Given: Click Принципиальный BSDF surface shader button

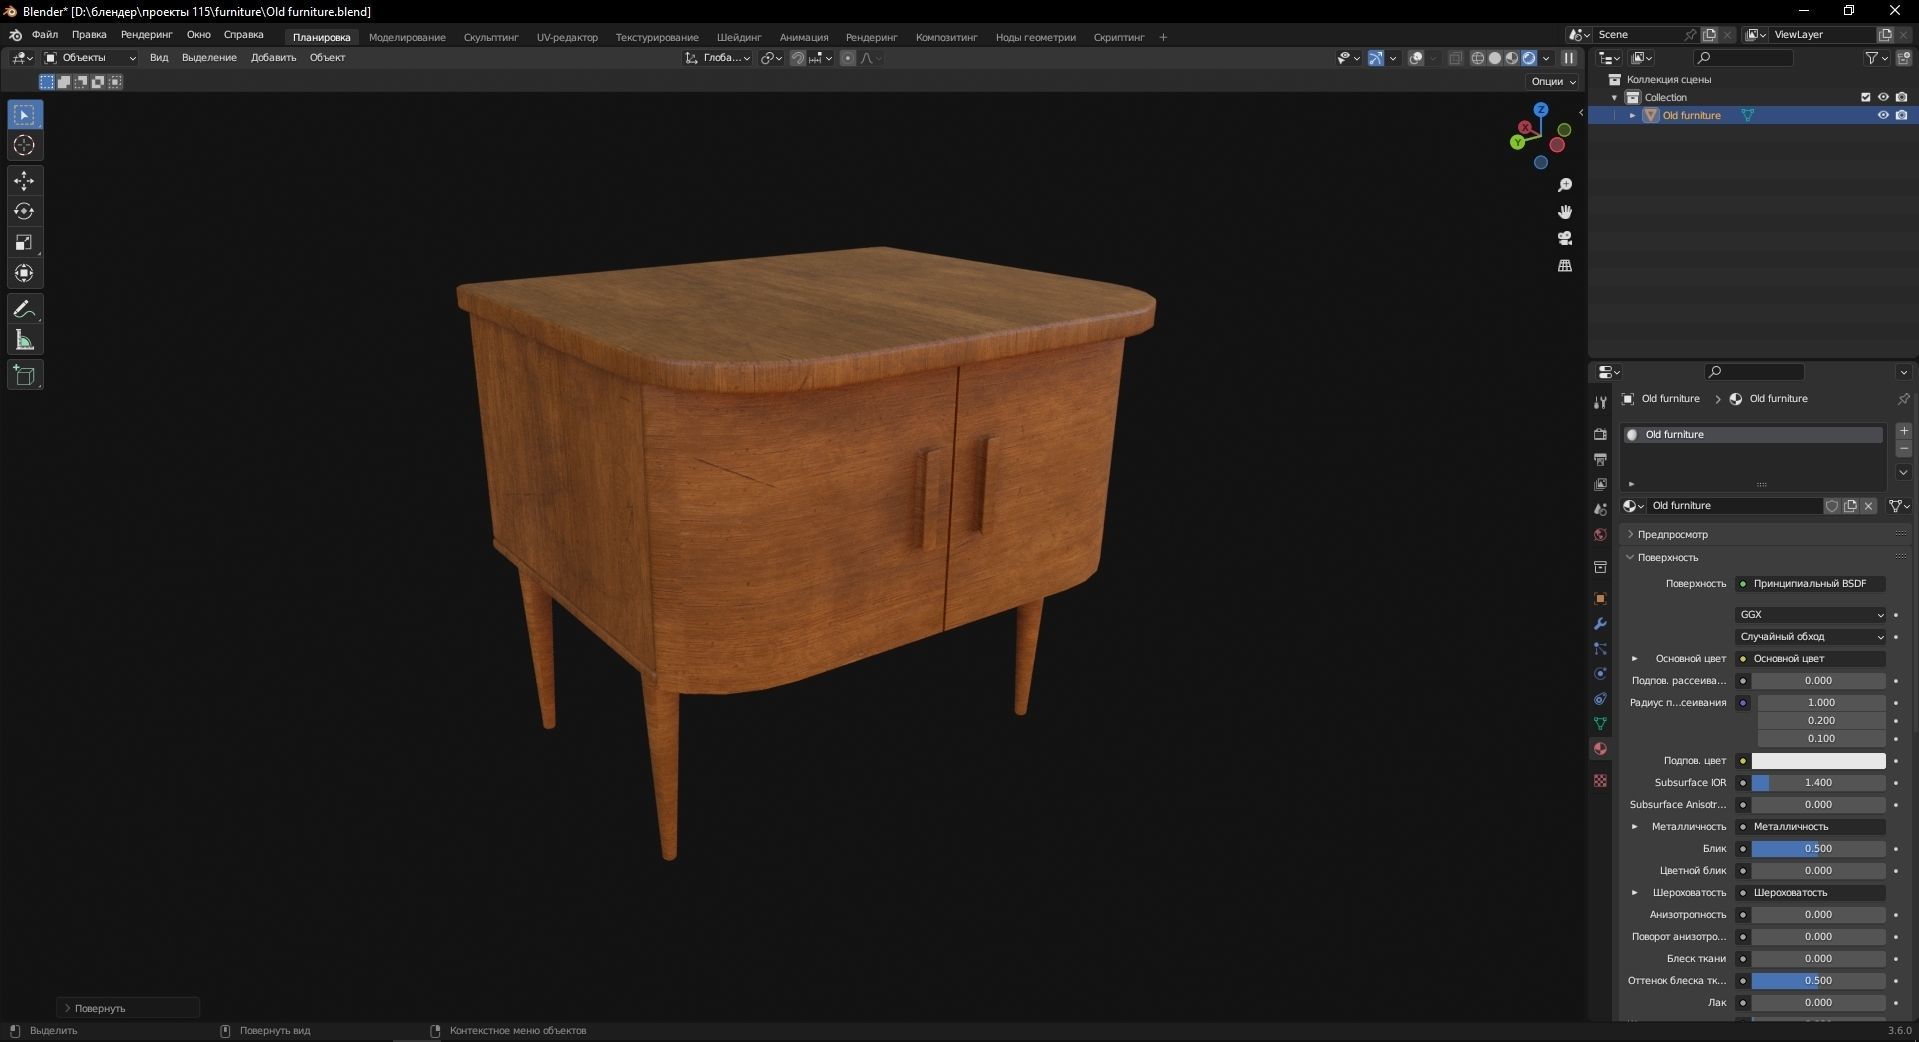Looking at the screenshot, I should click(x=1810, y=584).
